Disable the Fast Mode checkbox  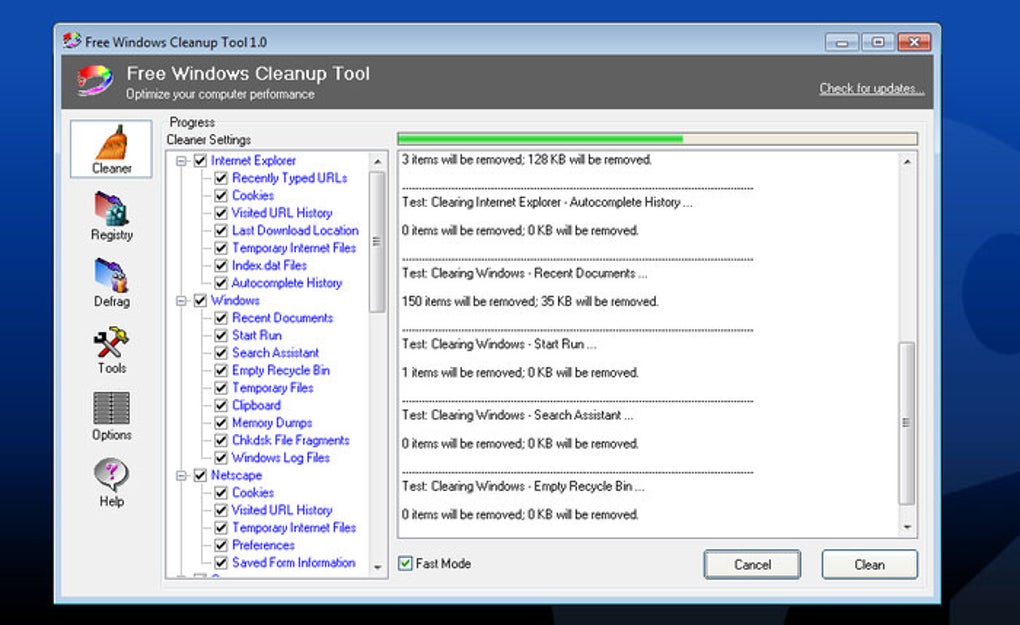(405, 564)
